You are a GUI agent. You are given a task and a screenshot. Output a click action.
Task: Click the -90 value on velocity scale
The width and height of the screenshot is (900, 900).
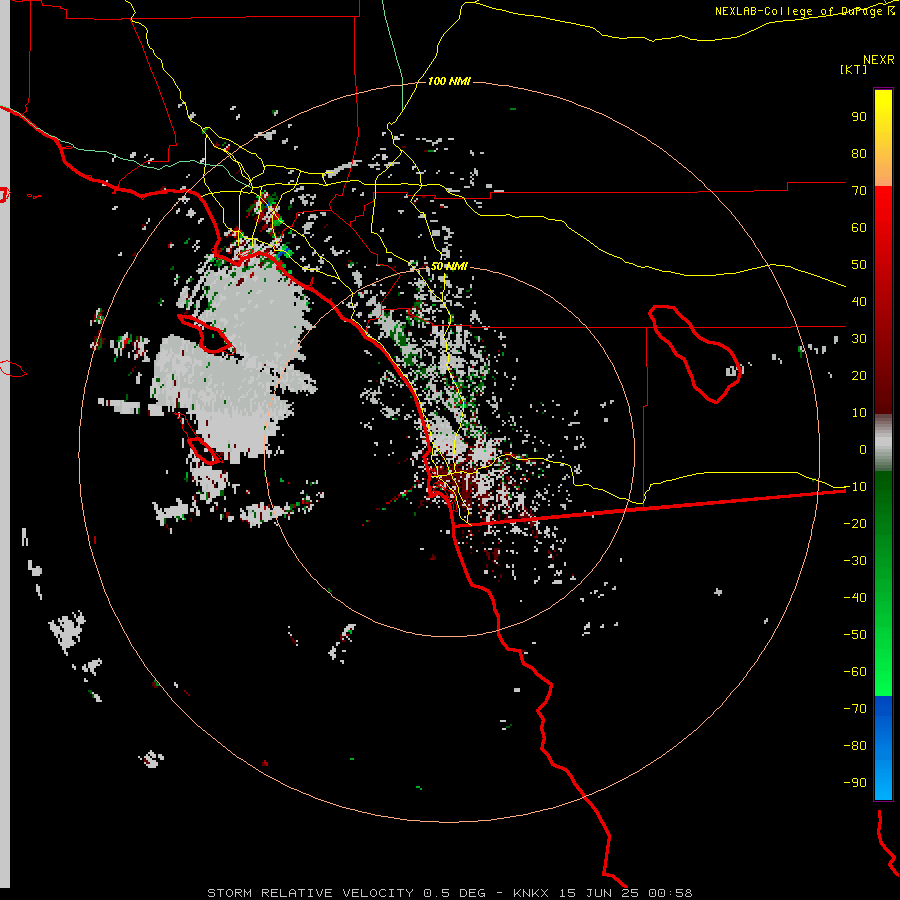coord(855,783)
